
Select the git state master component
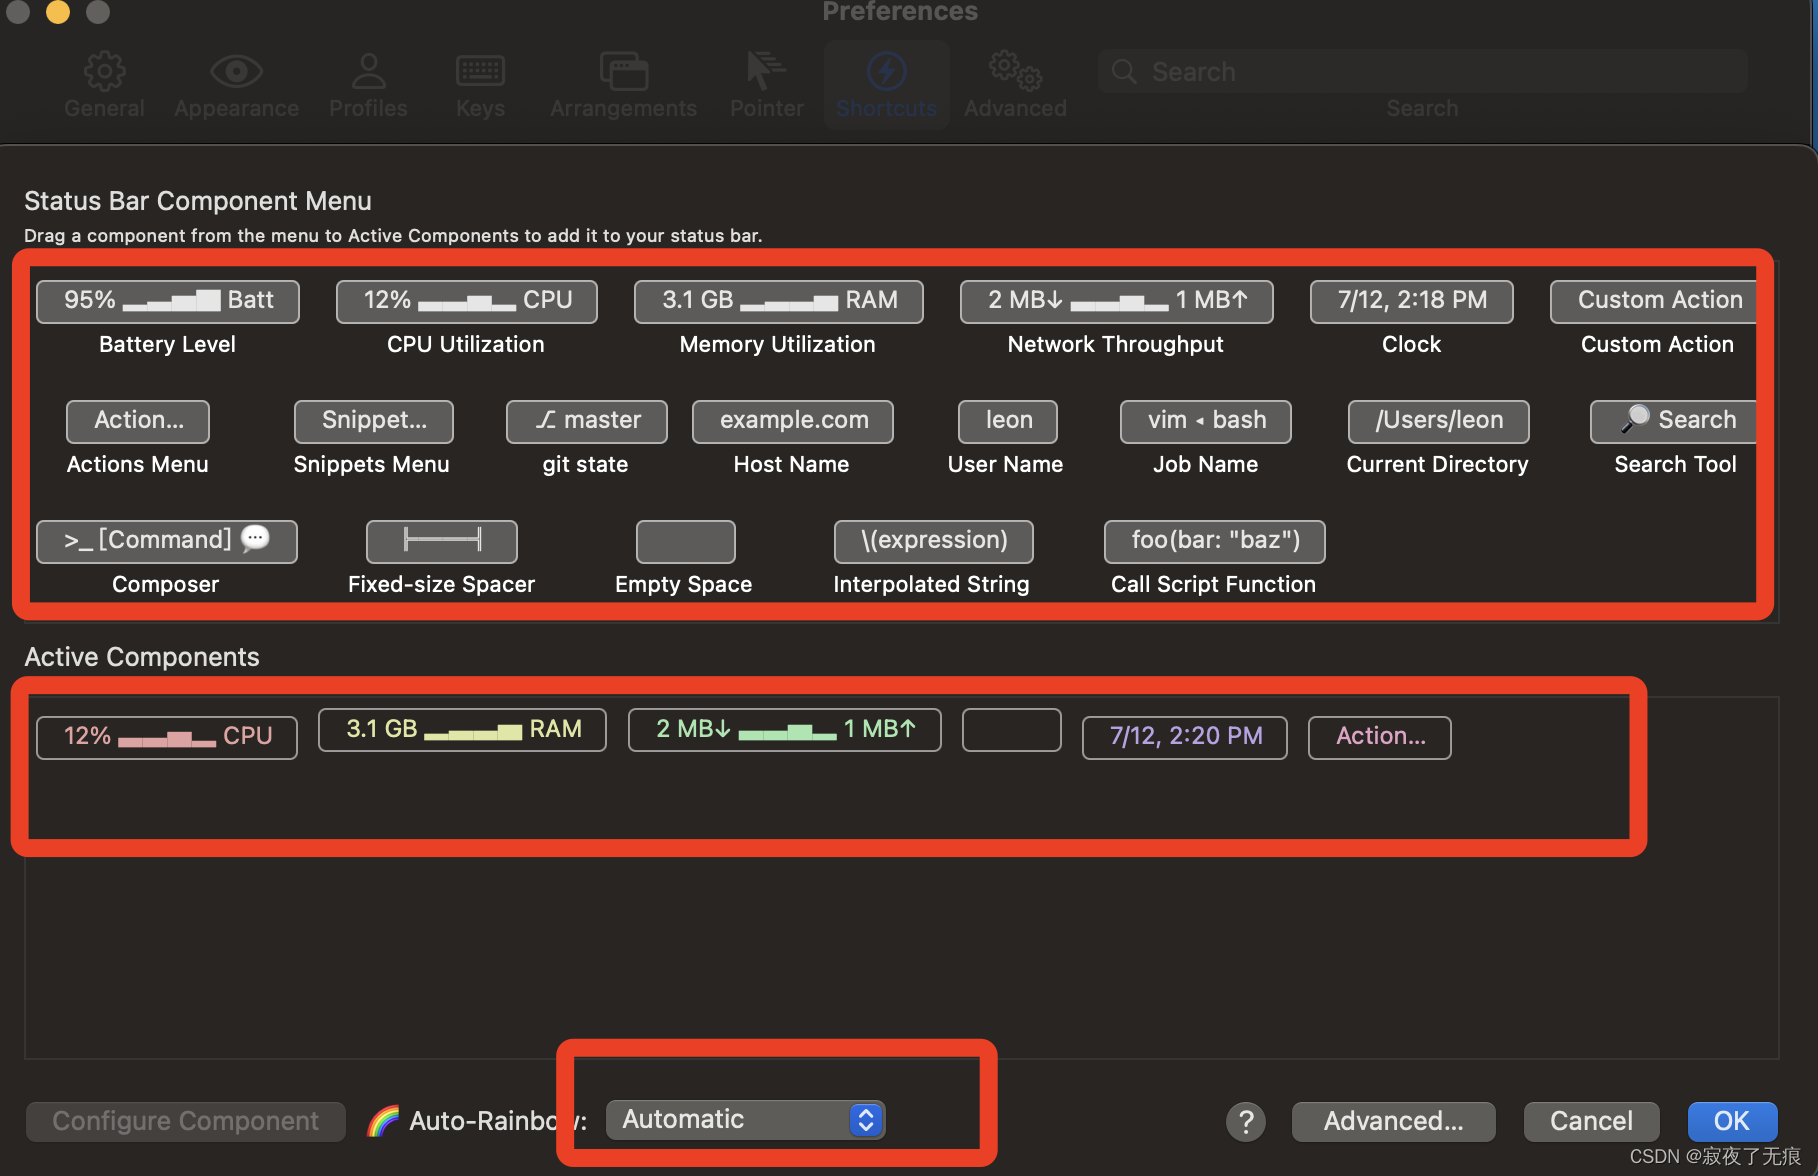click(x=585, y=421)
